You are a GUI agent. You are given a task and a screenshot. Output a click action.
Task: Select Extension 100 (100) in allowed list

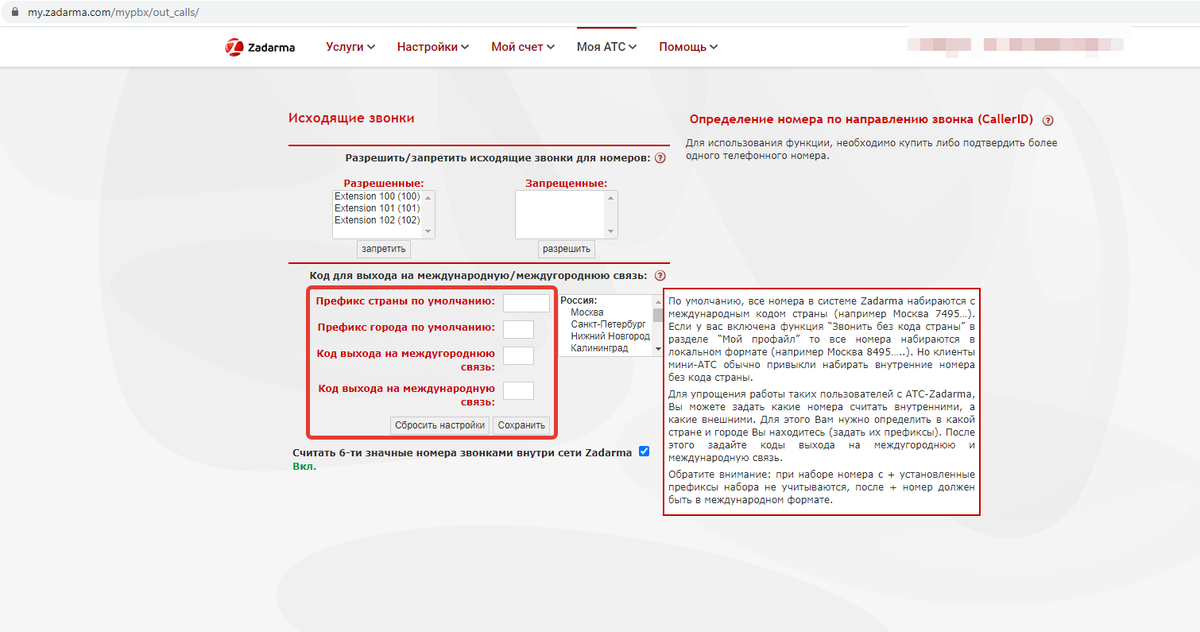(377, 197)
